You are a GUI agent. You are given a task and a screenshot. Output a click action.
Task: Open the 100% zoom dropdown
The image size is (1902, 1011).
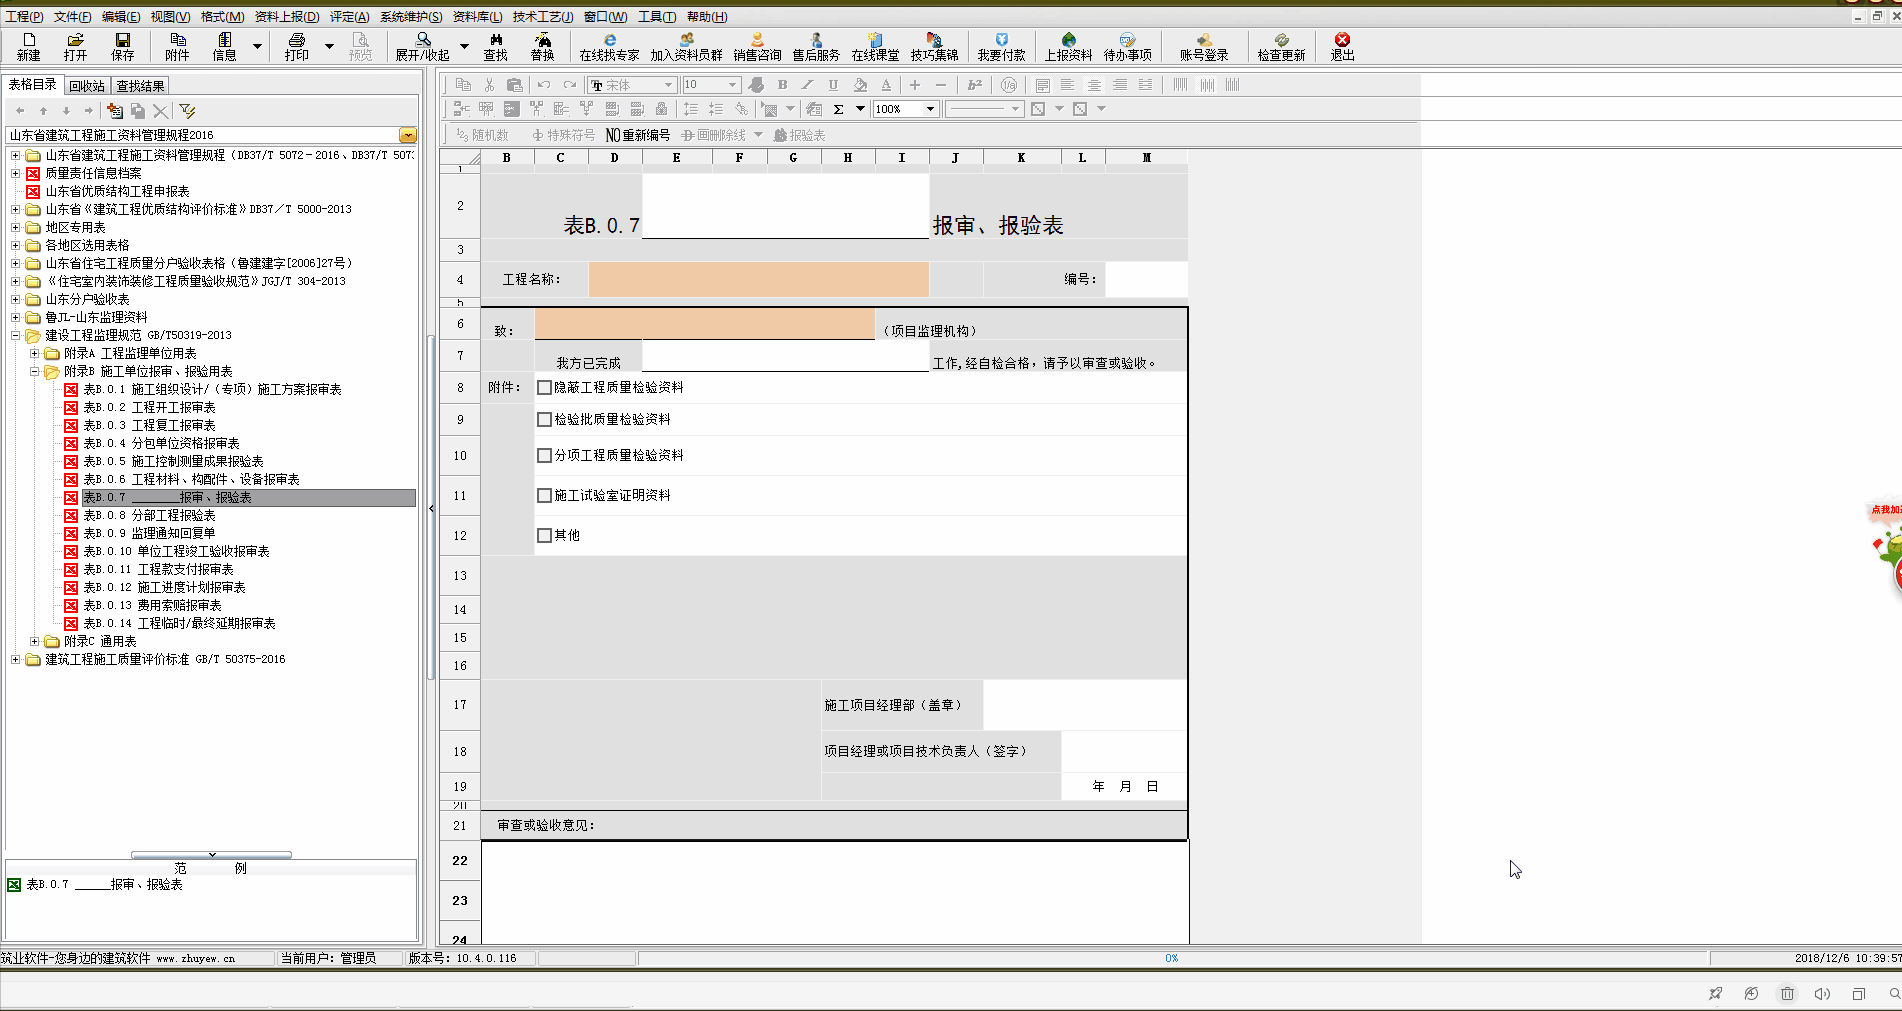[x=930, y=109]
